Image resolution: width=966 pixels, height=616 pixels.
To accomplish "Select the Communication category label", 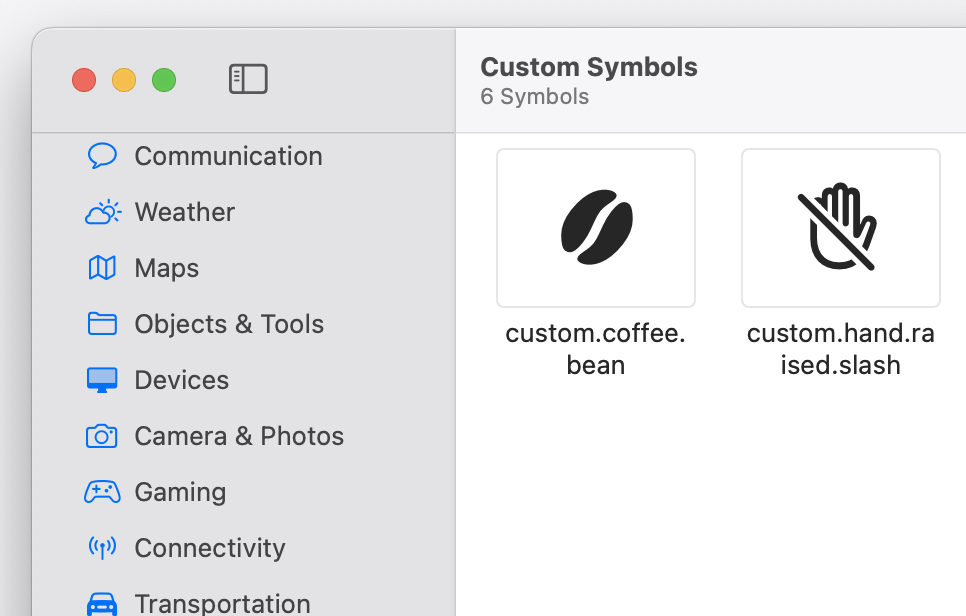I will (x=229, y=156).
